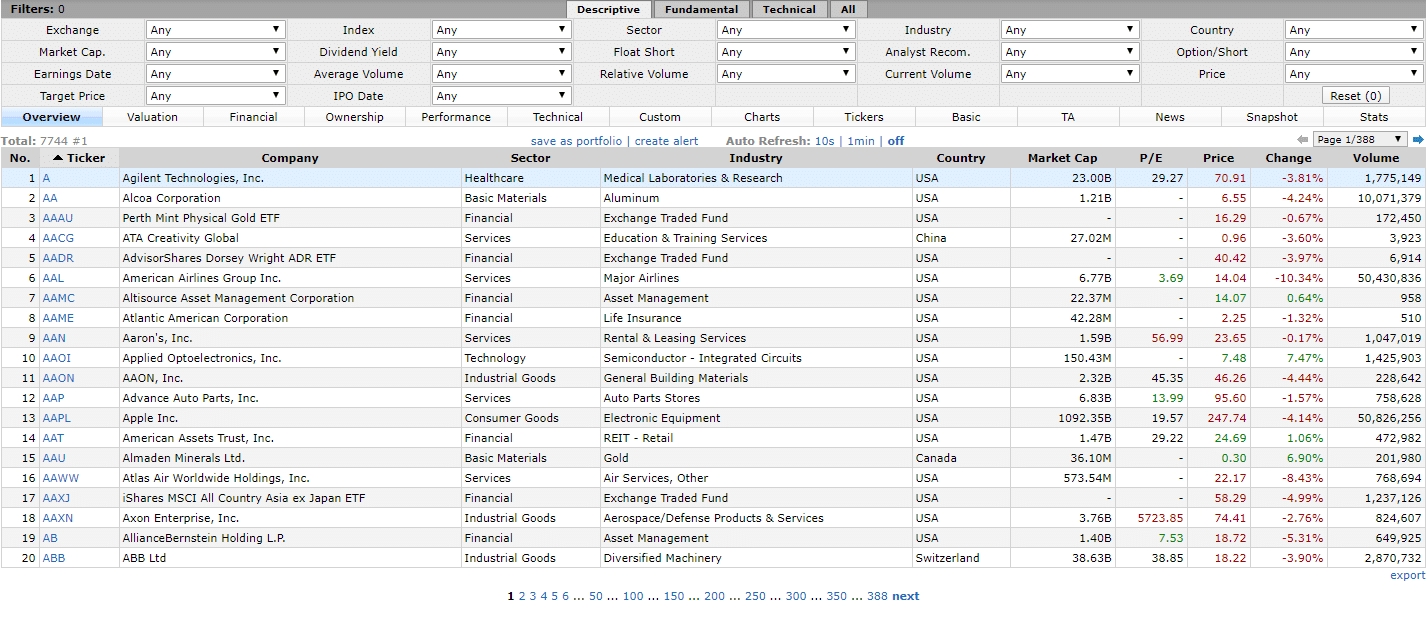Click the next pagination link
This screenshot has width=1427, height=619.
905,596
